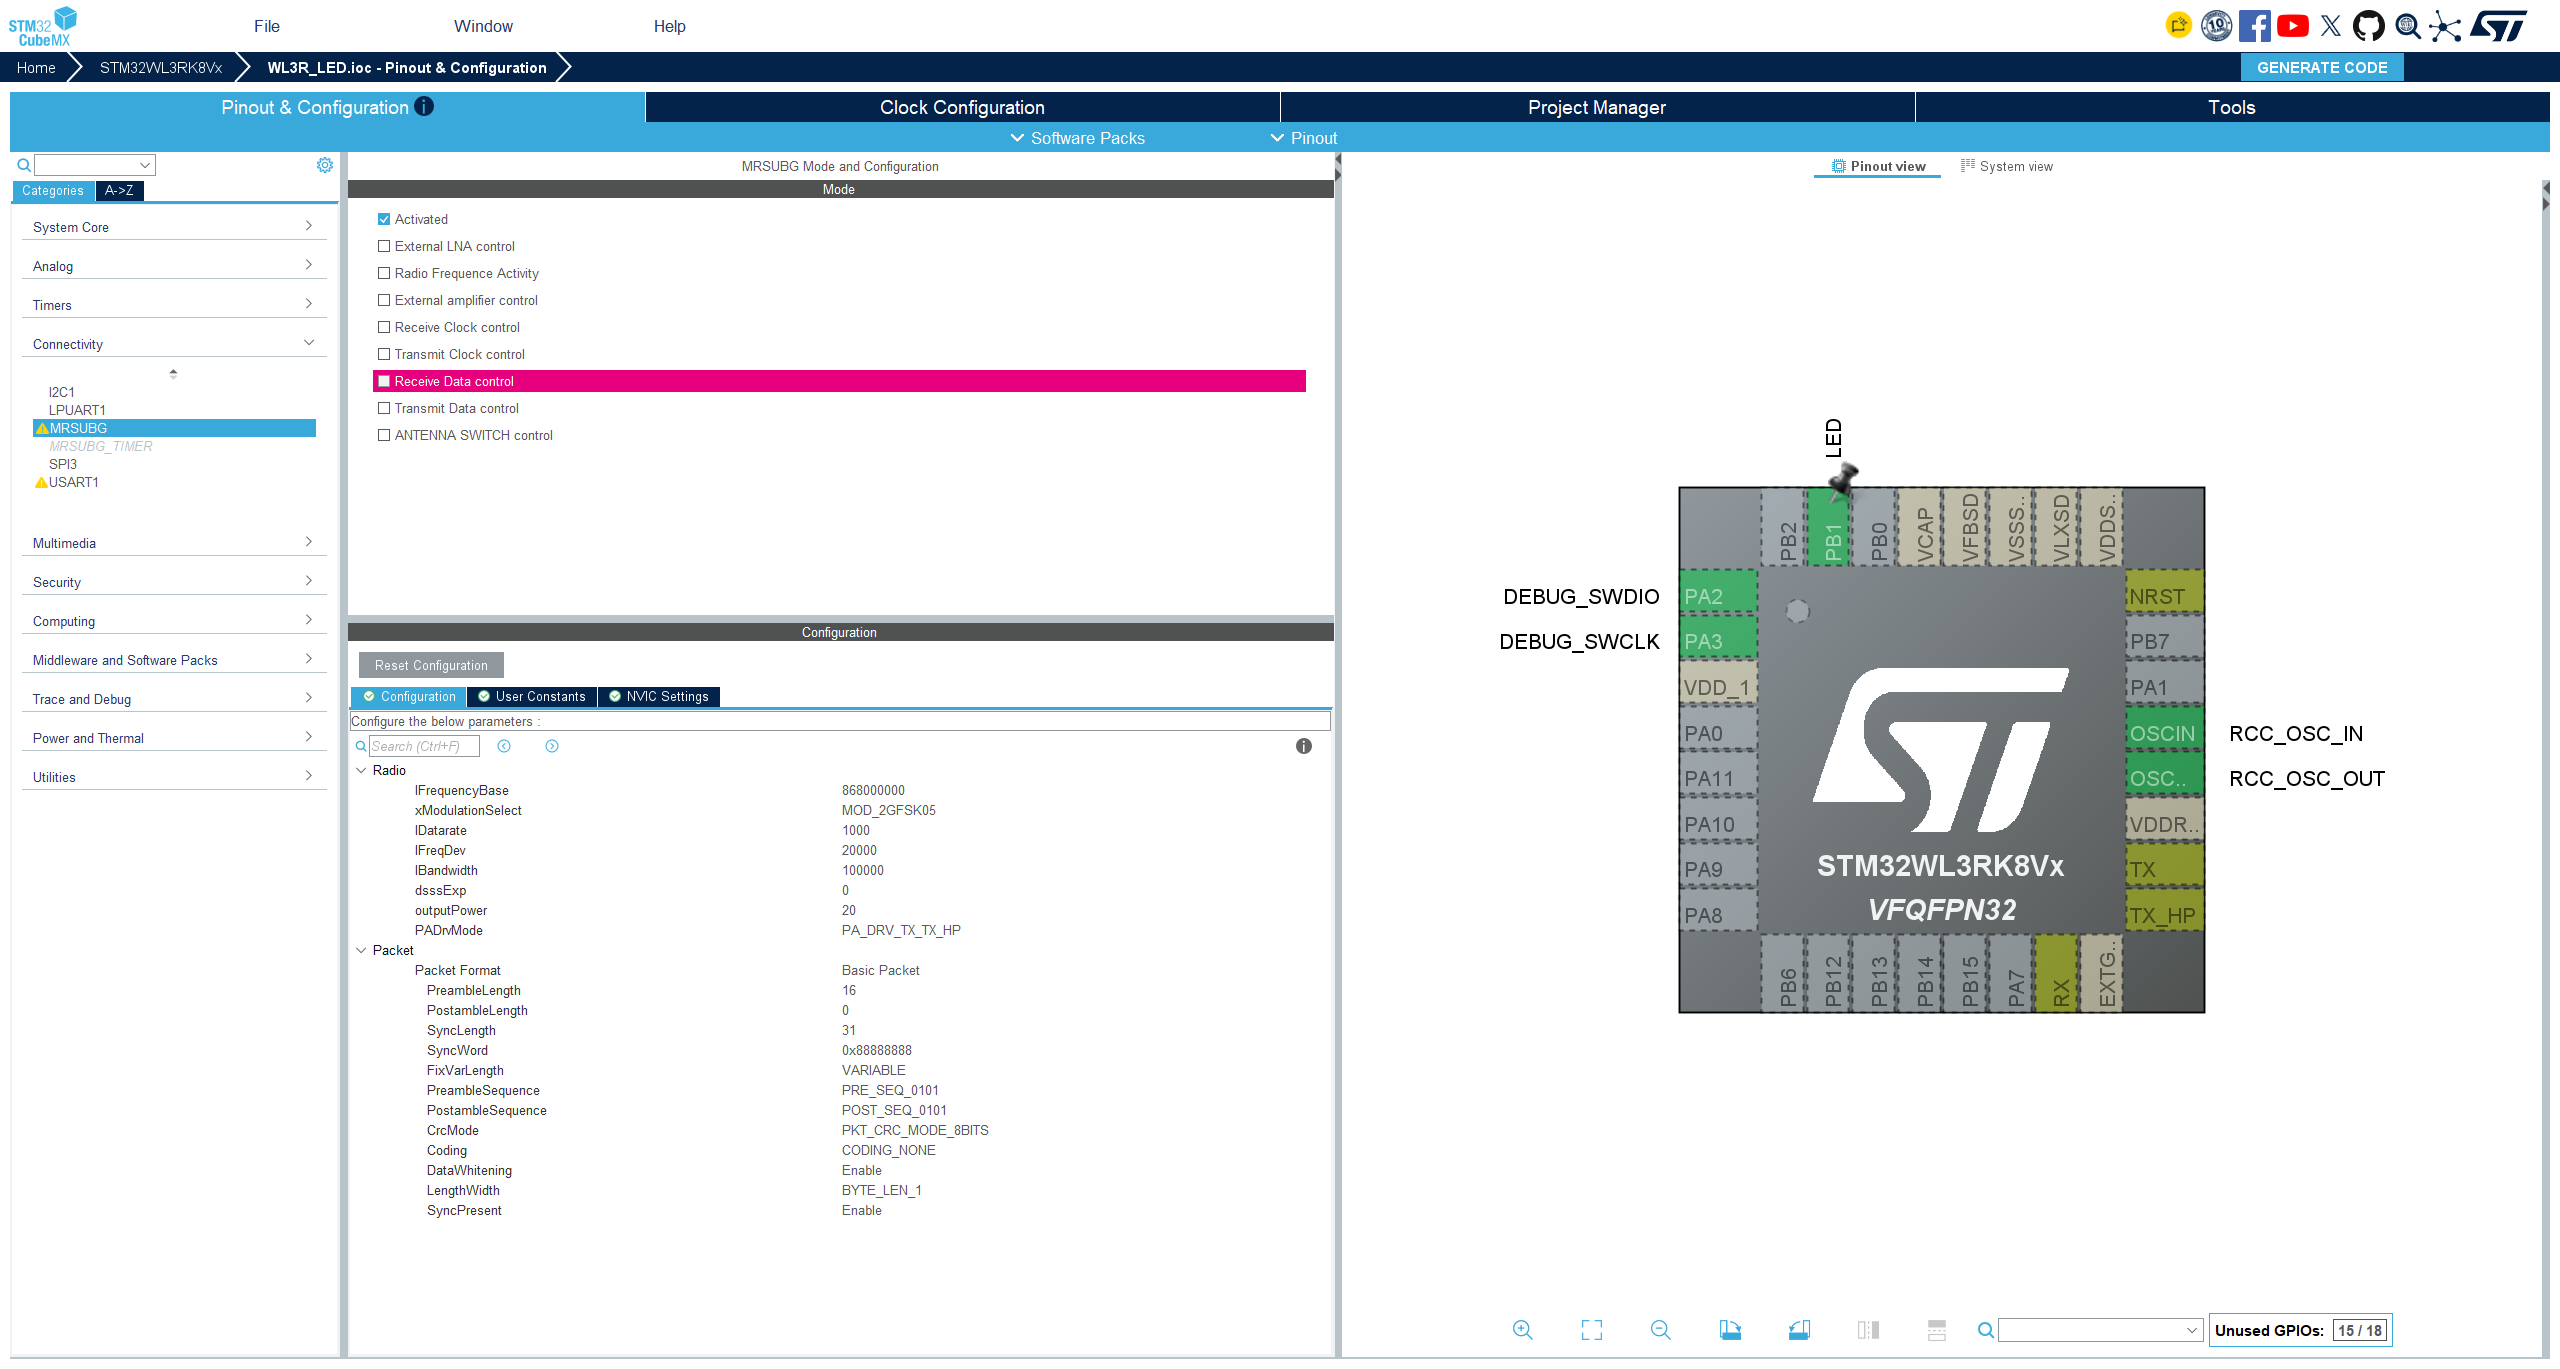Expand the System Core category
Viewport: 2560px width, 1369px height.
[173, 227]
